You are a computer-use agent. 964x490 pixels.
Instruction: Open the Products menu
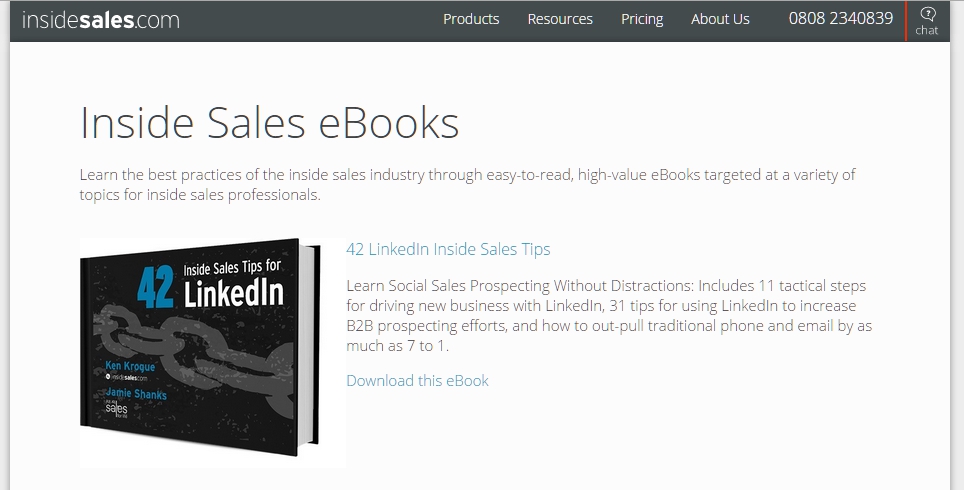471,19
